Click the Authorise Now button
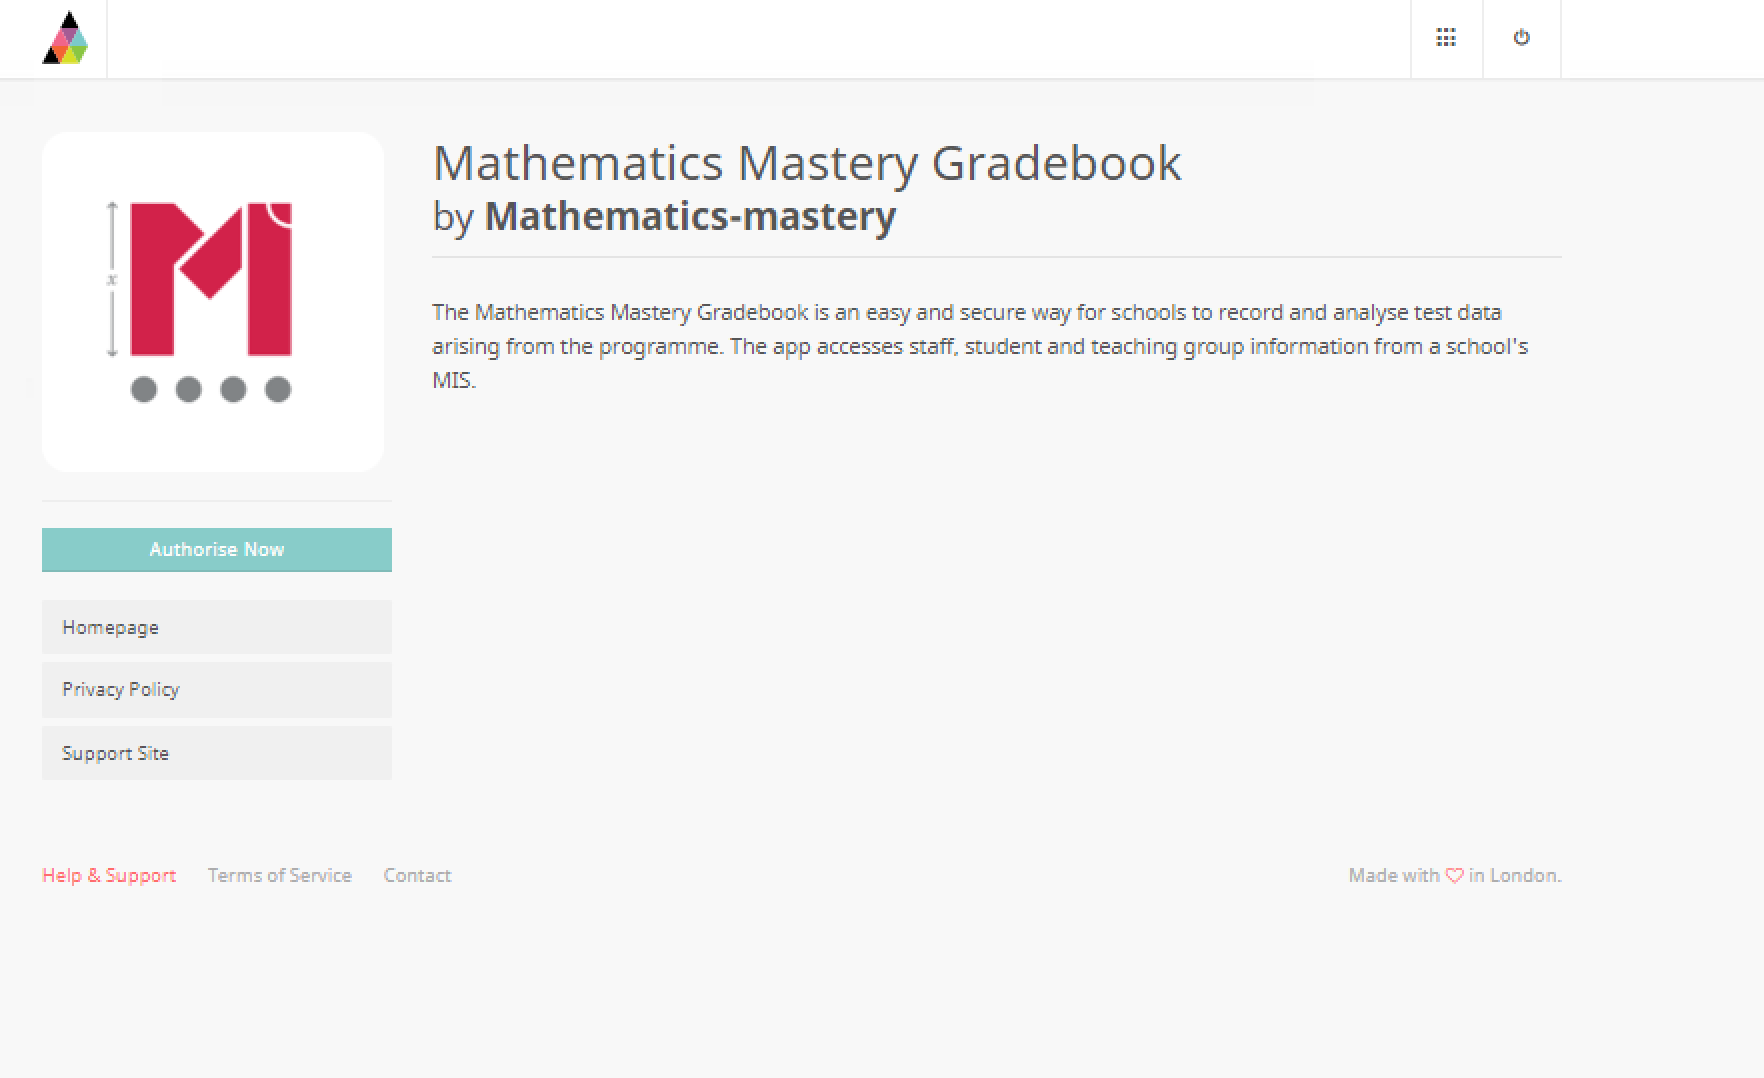1764x1078 pixels. point(217,550)
